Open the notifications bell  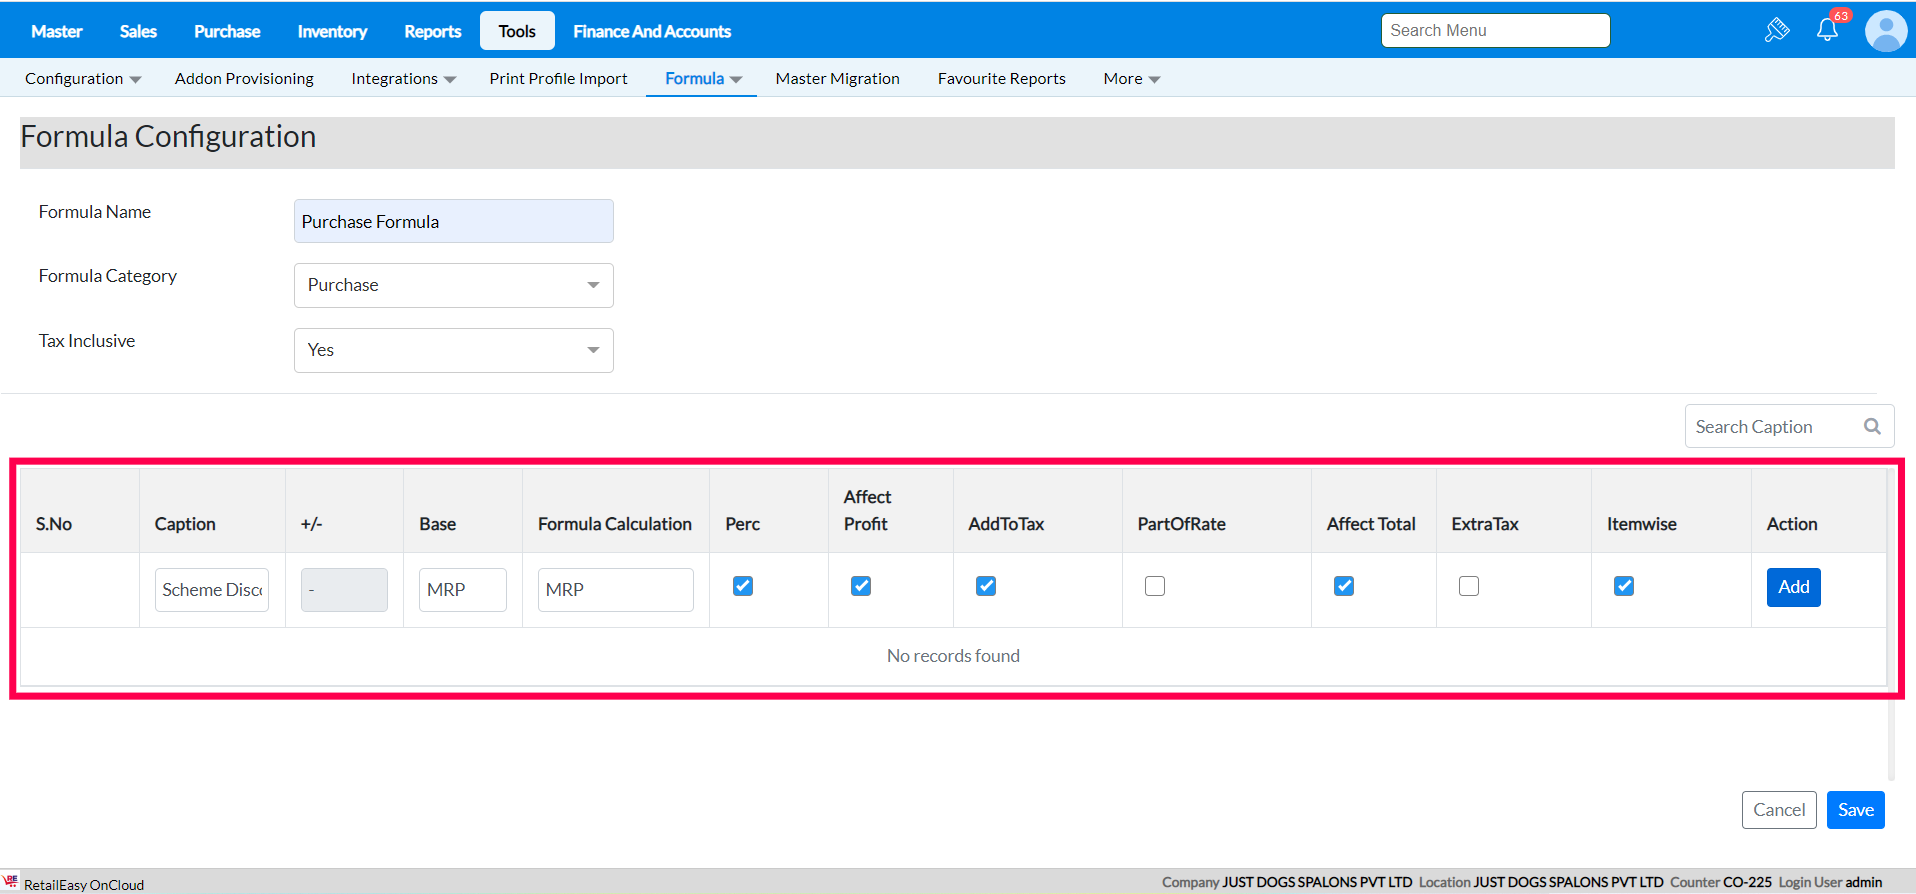point(1828,30)
